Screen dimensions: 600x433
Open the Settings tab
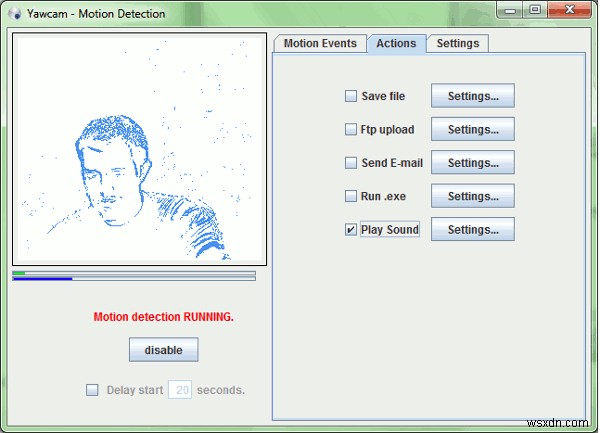point(458,43)
